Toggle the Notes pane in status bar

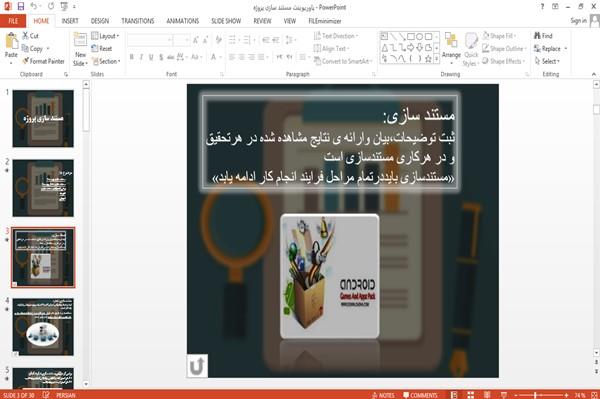point(383,395)
